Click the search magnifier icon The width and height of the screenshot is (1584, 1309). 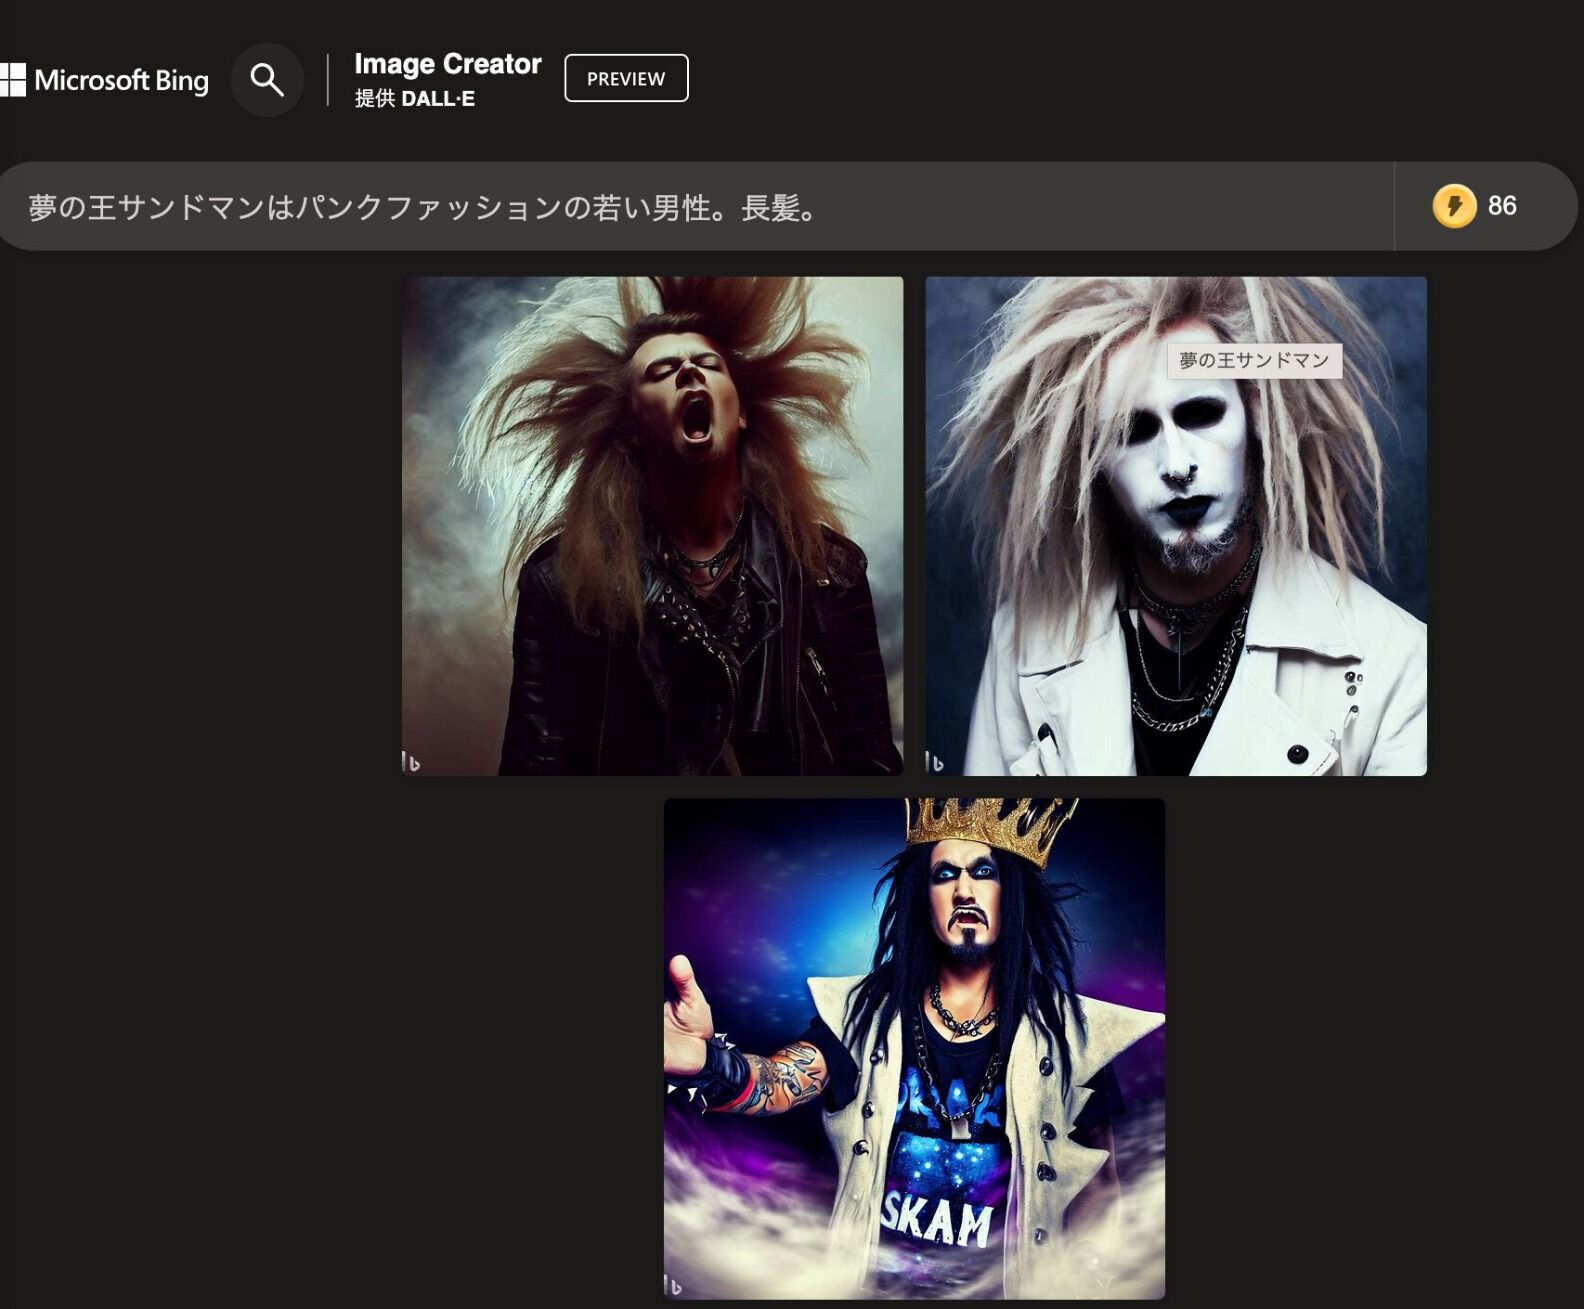coord(267,79)
